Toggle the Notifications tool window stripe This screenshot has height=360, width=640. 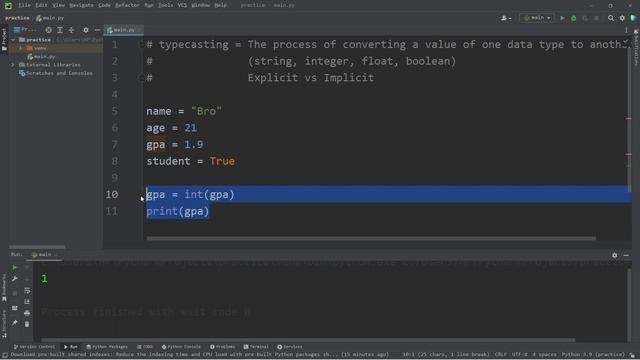(x=636, y=47)
